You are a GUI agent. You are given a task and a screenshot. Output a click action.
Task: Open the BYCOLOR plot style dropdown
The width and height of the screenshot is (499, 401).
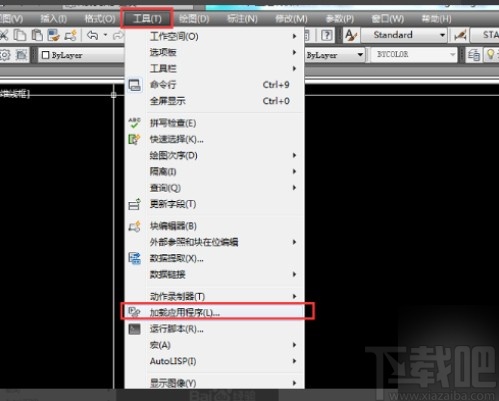[414, 55]
